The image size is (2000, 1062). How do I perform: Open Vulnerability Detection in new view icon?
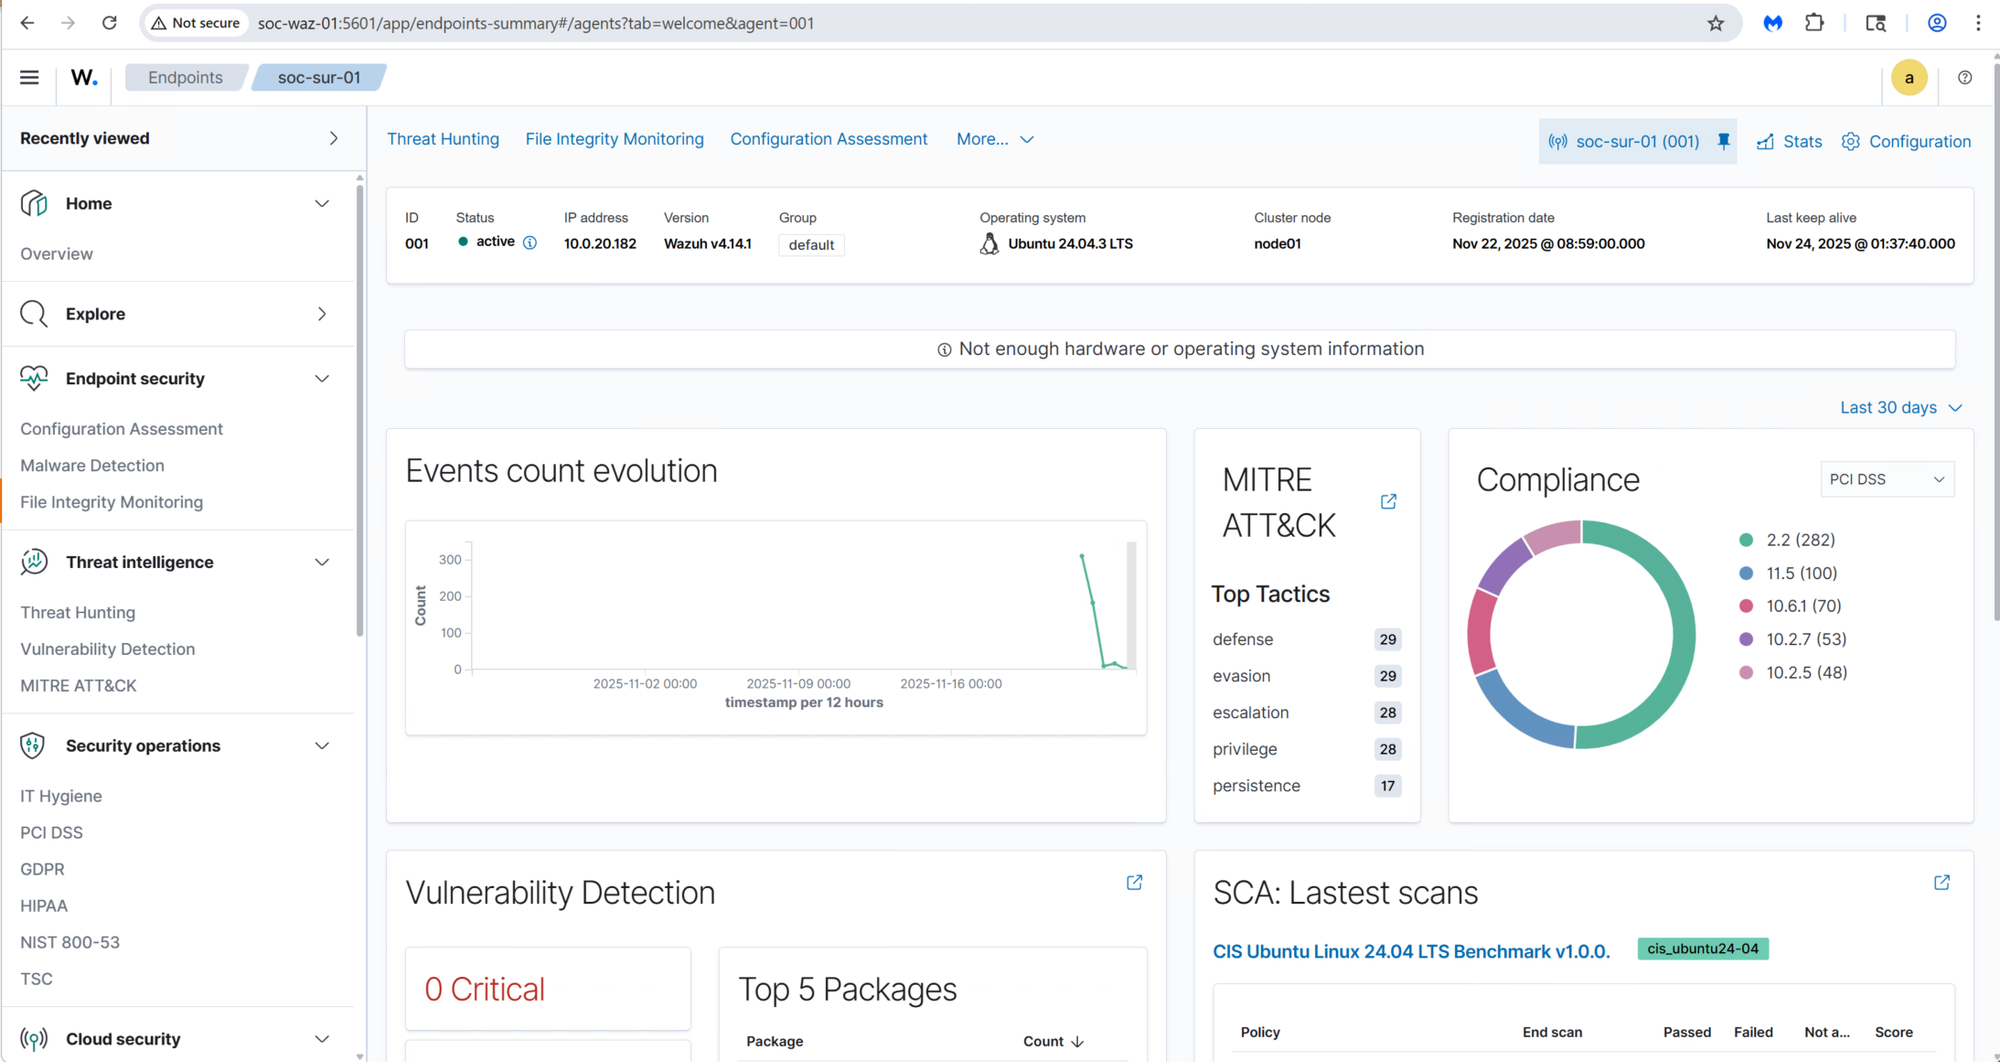(1134, 883)
